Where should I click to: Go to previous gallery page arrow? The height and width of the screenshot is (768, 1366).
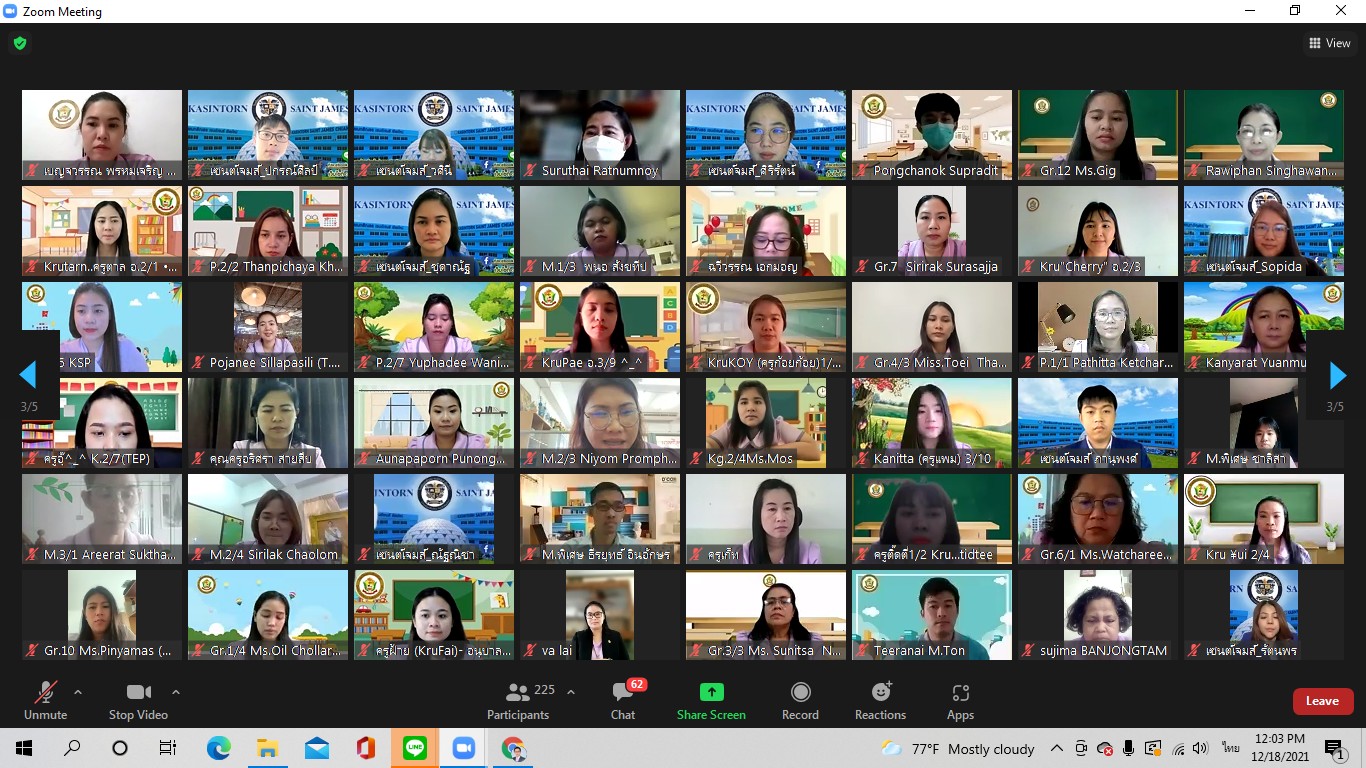pos(28,375)
